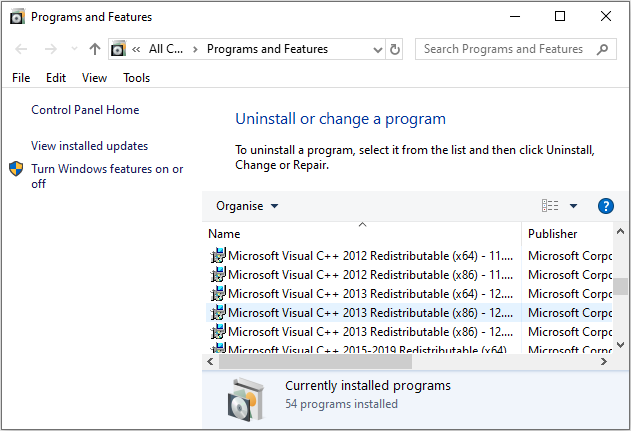The height and width of the screenshot is (431, 631).
Task: Minimize the Programs and Features window
Action: (515, 16)
